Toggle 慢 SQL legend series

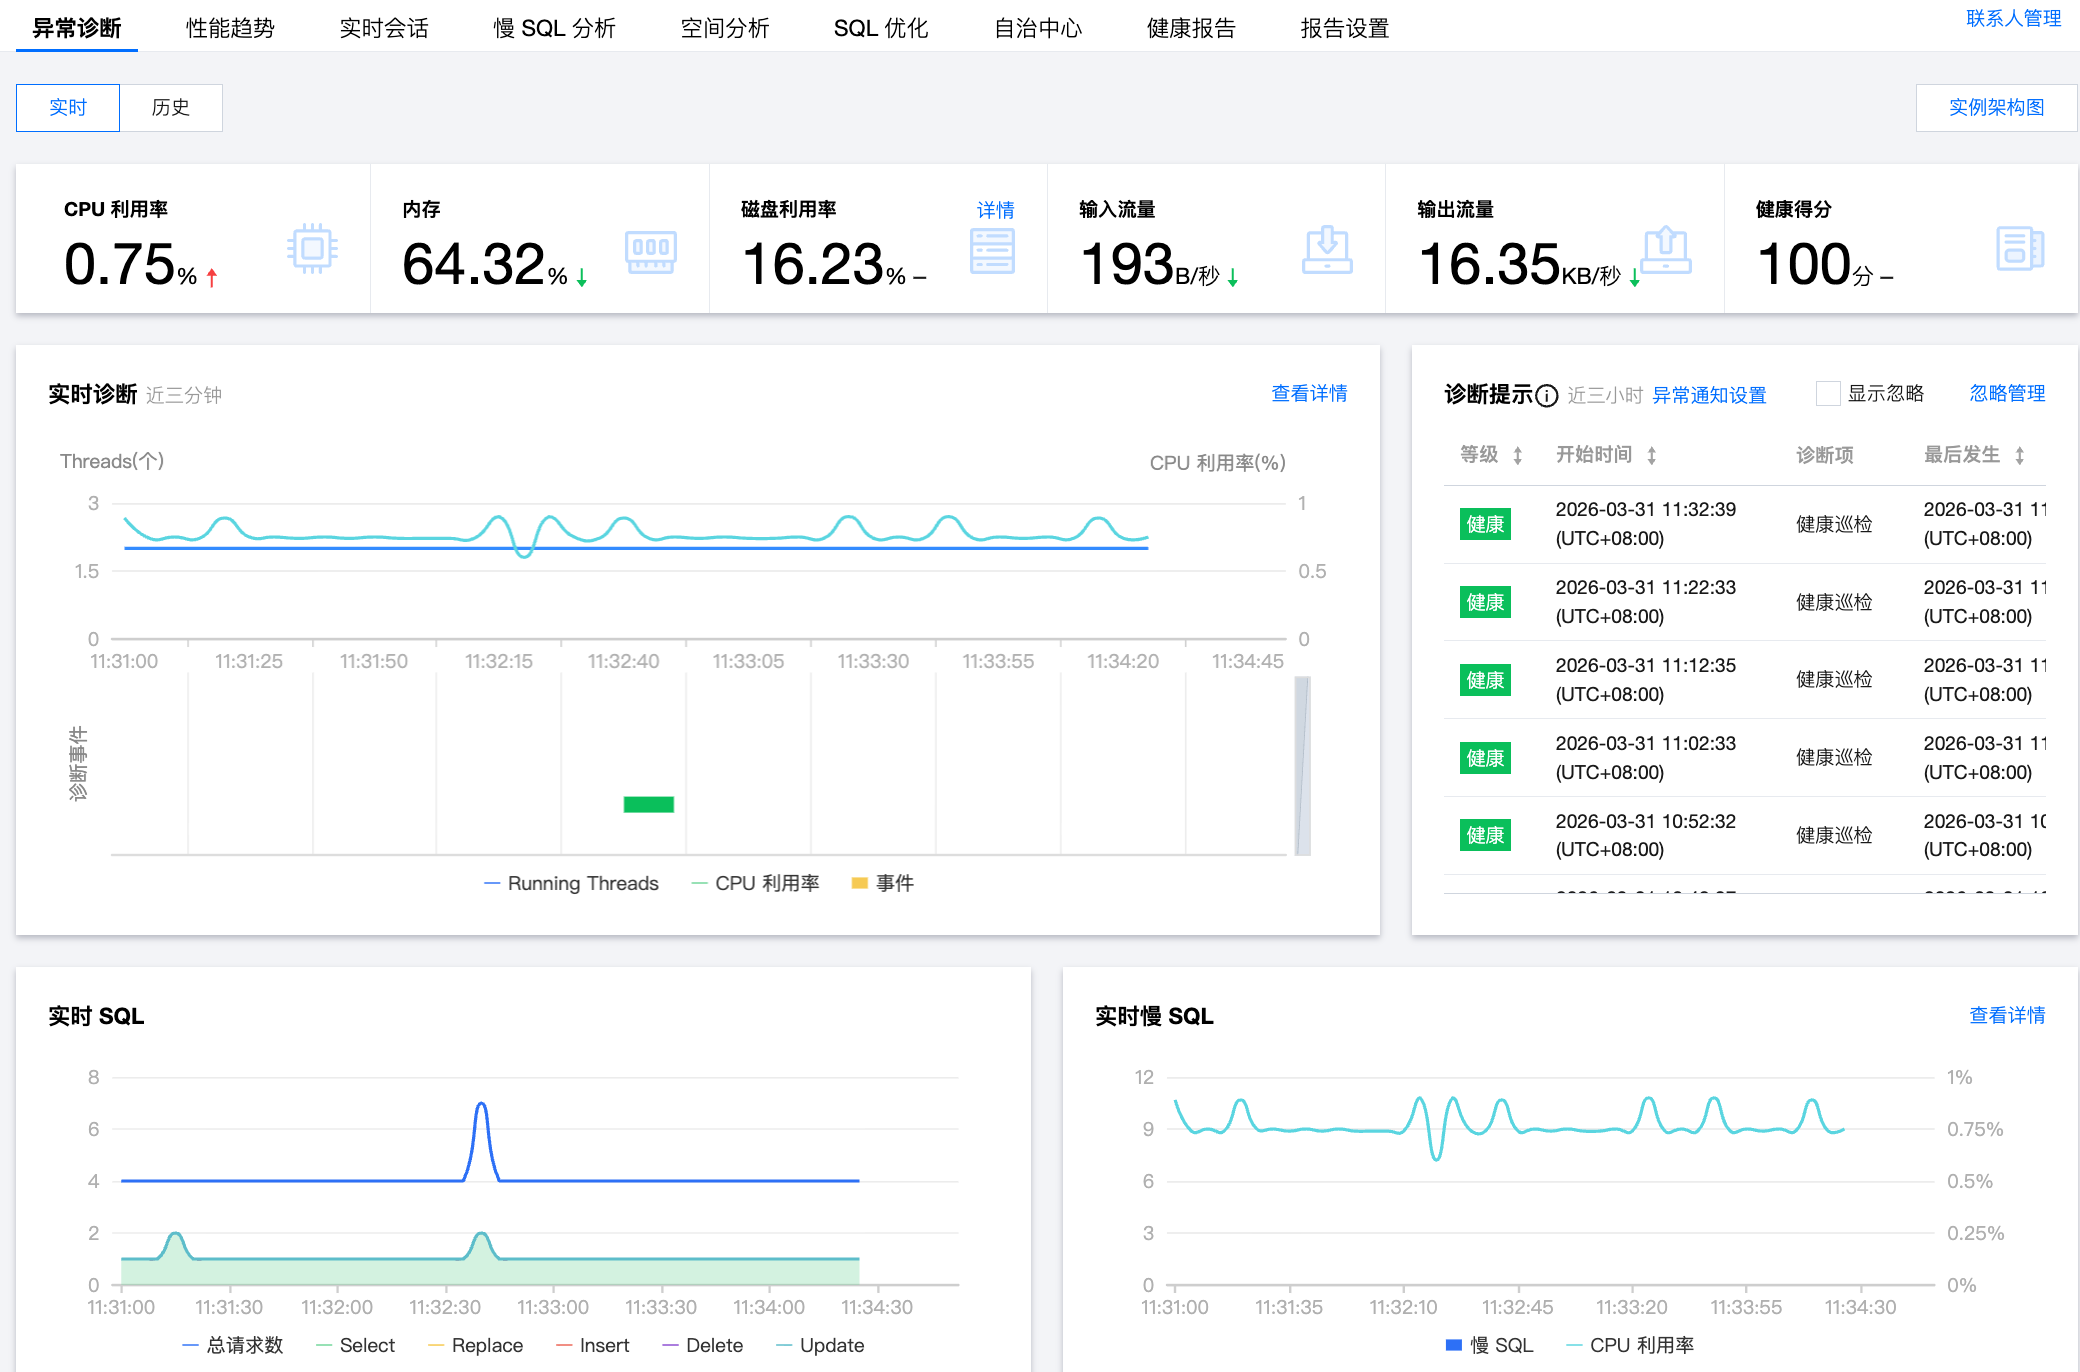click(1489, 1345)
